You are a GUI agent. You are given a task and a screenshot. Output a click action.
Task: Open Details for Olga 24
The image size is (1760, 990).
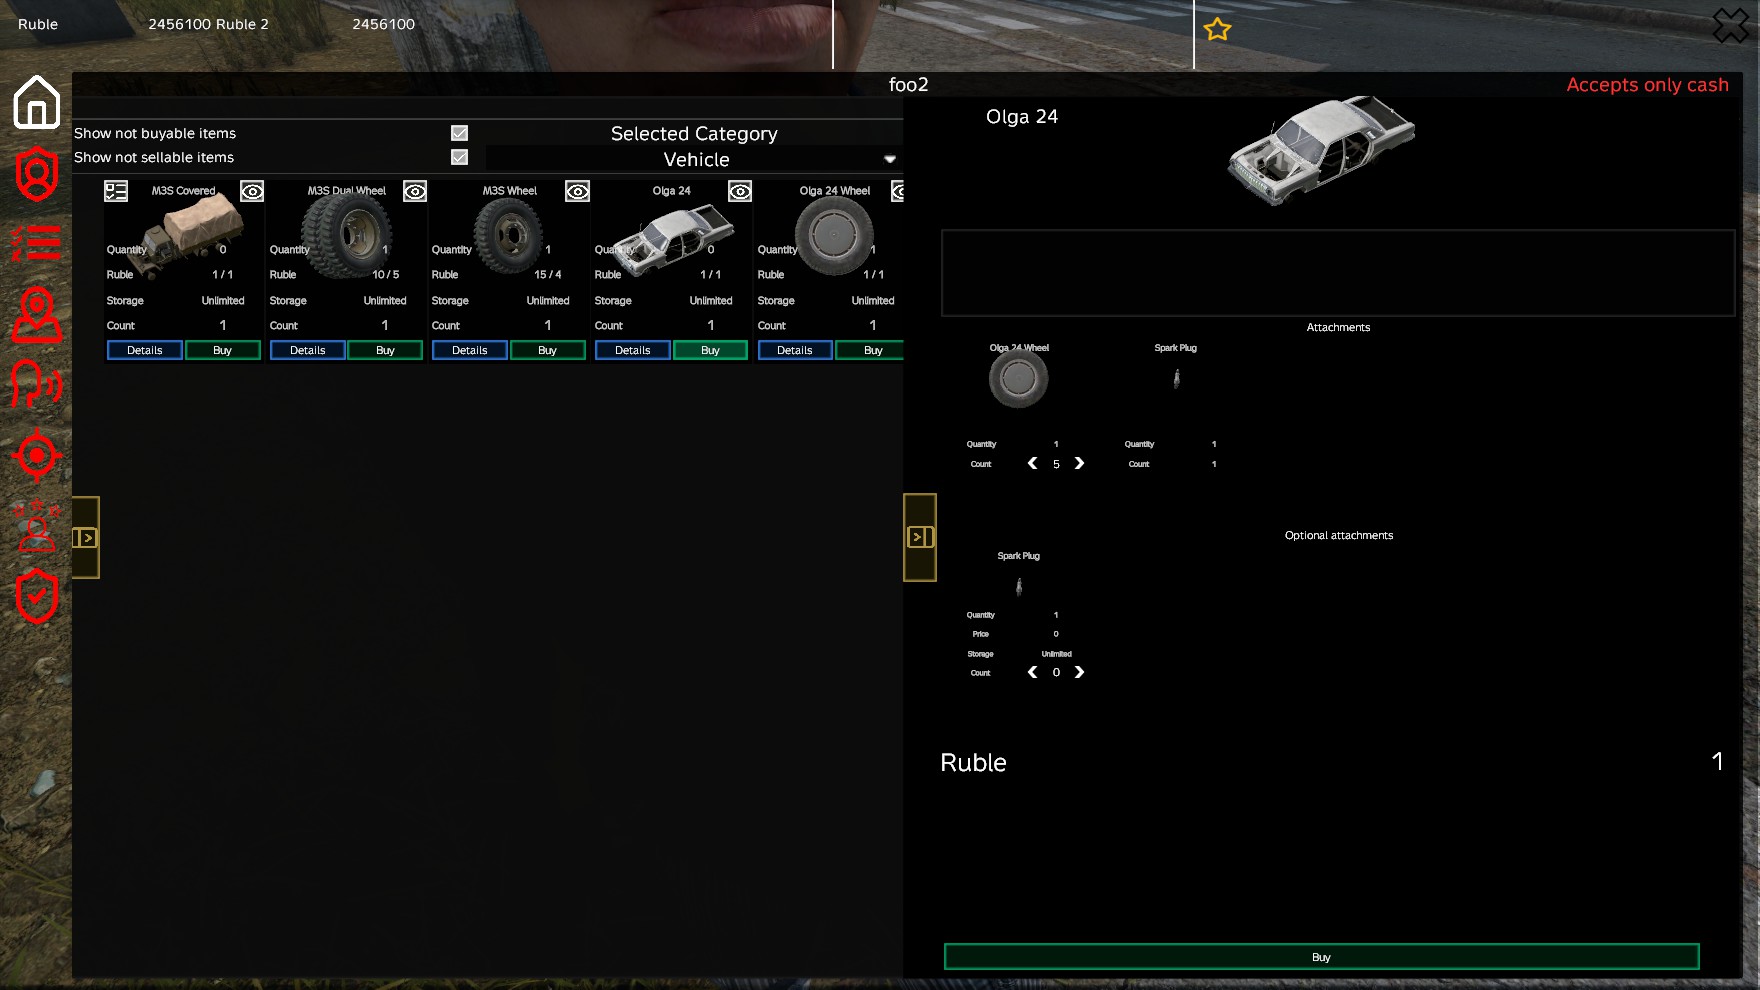pos(633,350)
